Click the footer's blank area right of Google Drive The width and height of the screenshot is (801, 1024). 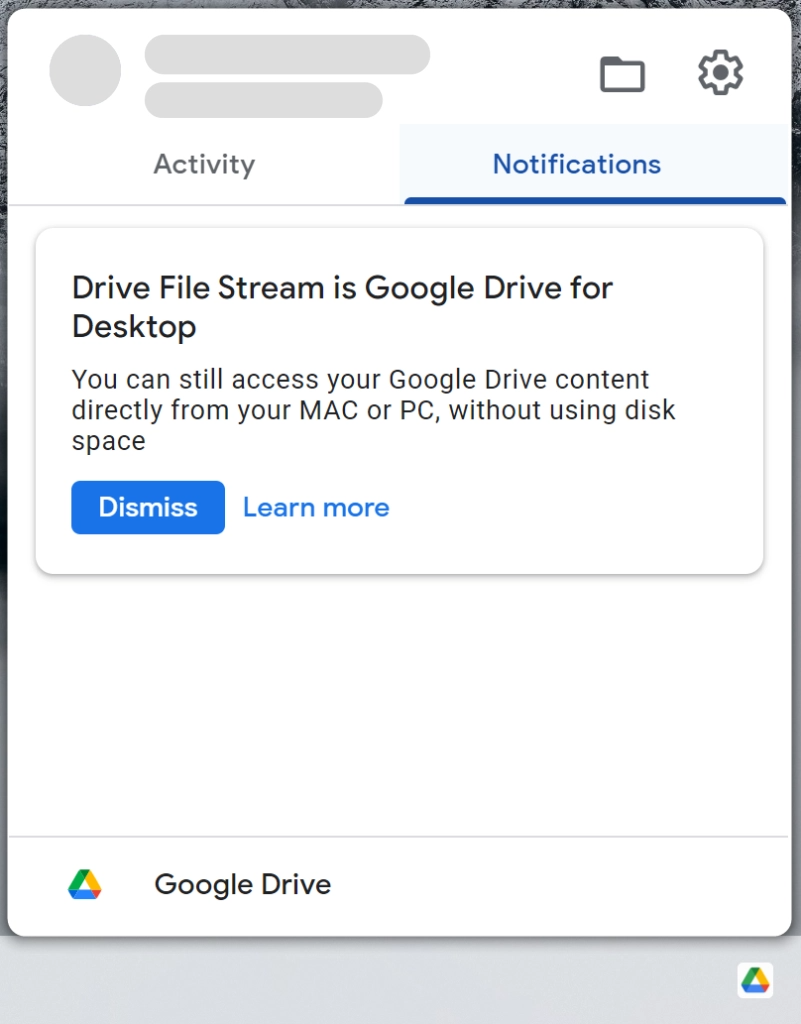pyautogui.click(x=560, y=884)
